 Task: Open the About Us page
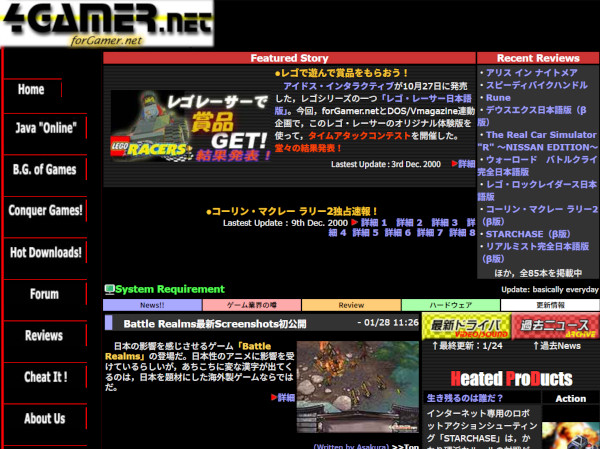point(45,418)
